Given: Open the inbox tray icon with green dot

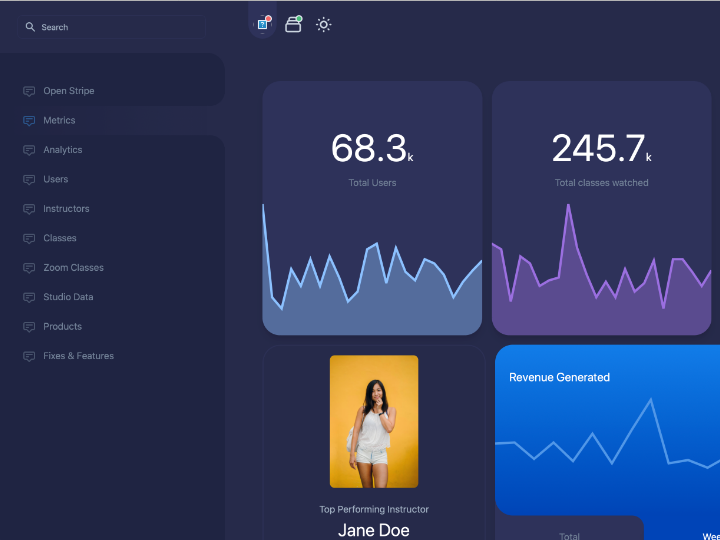Looking at the screenshot, I should point(293,24).
